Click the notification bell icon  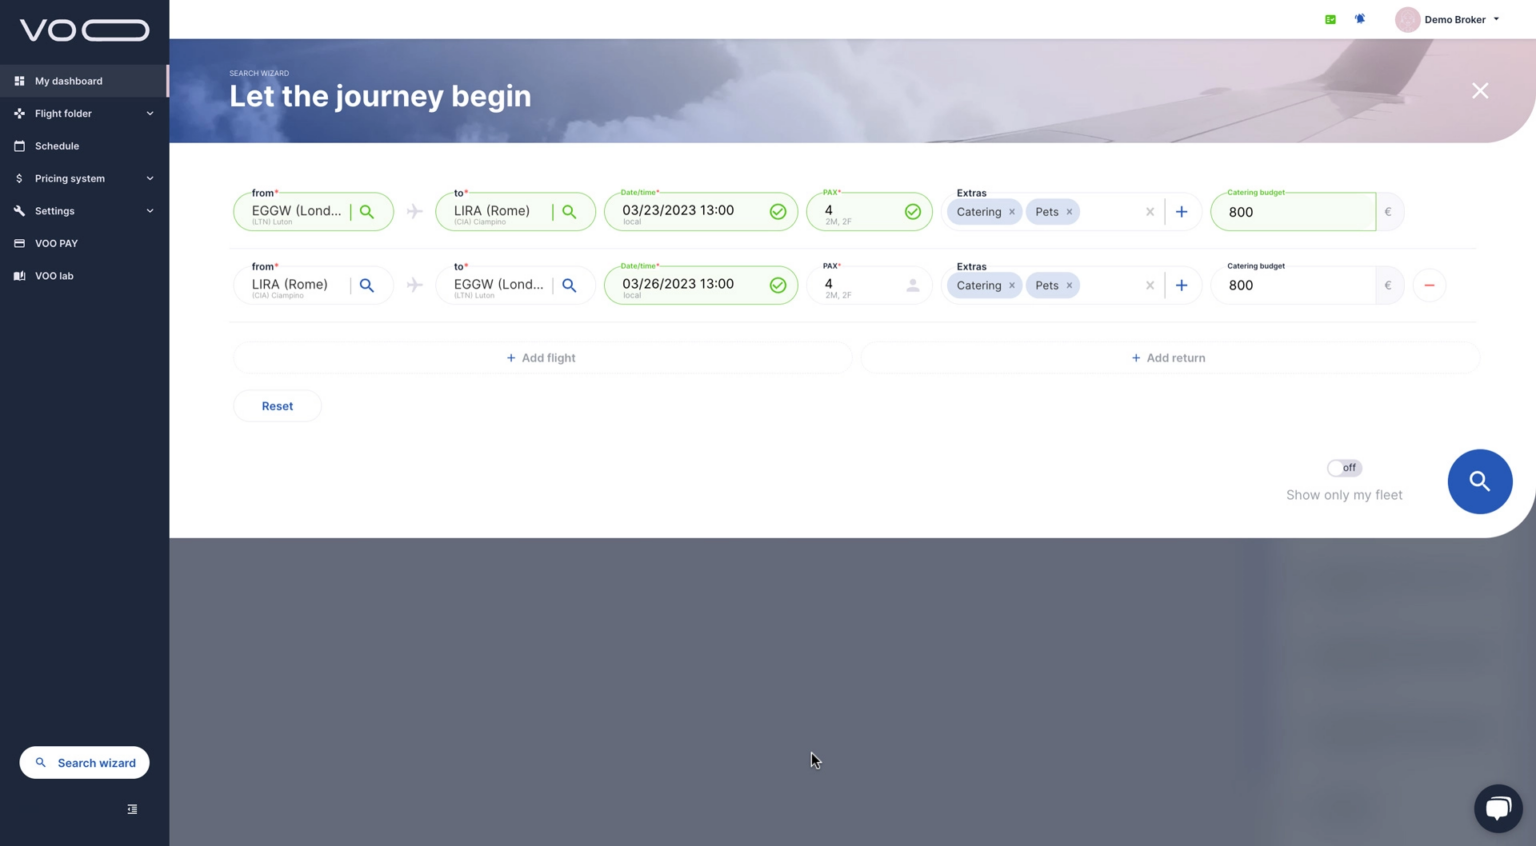click(x=1359, y=19)
